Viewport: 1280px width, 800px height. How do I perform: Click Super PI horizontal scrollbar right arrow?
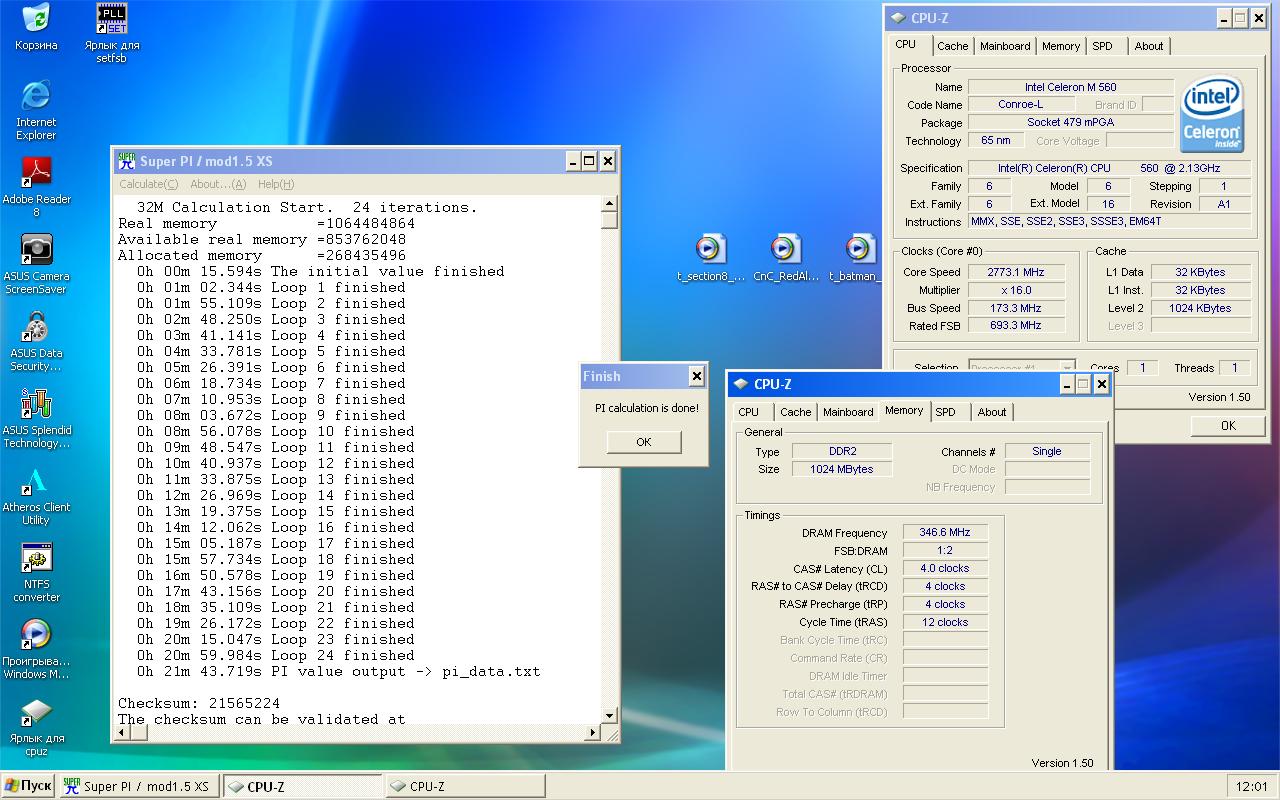[x=593, y=733]
